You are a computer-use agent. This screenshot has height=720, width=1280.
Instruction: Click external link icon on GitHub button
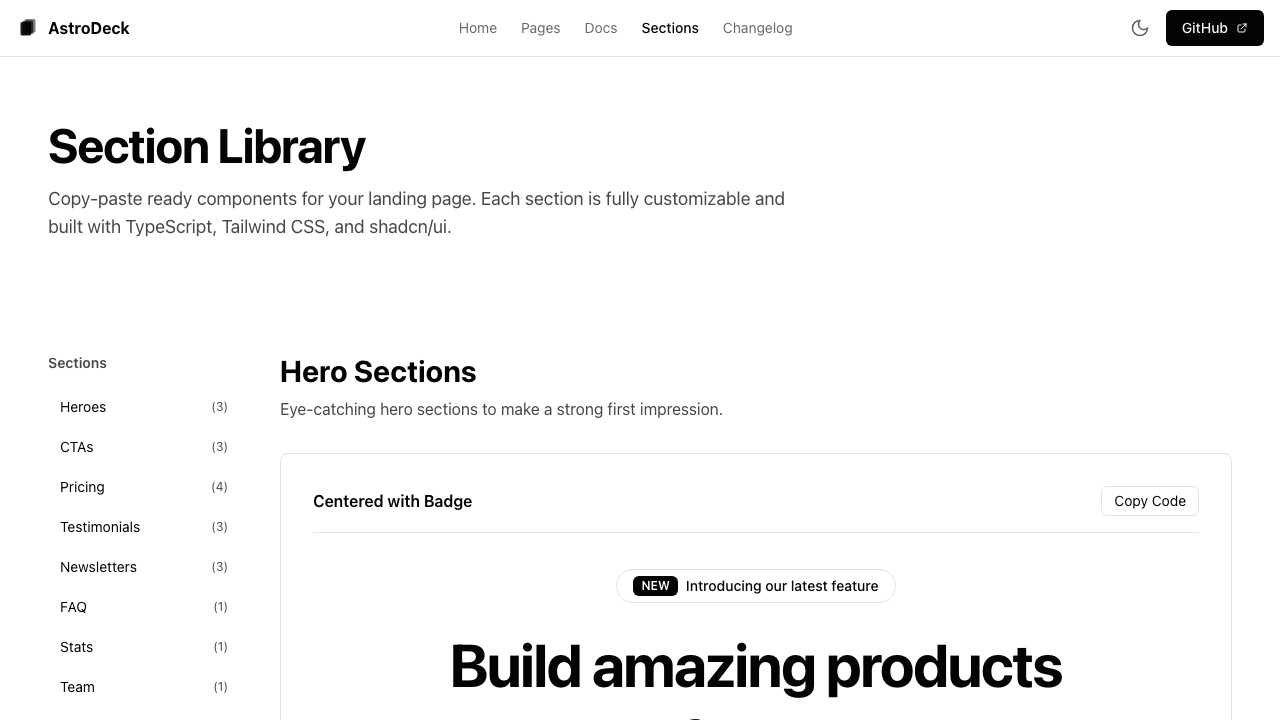tap(1242, 28)
